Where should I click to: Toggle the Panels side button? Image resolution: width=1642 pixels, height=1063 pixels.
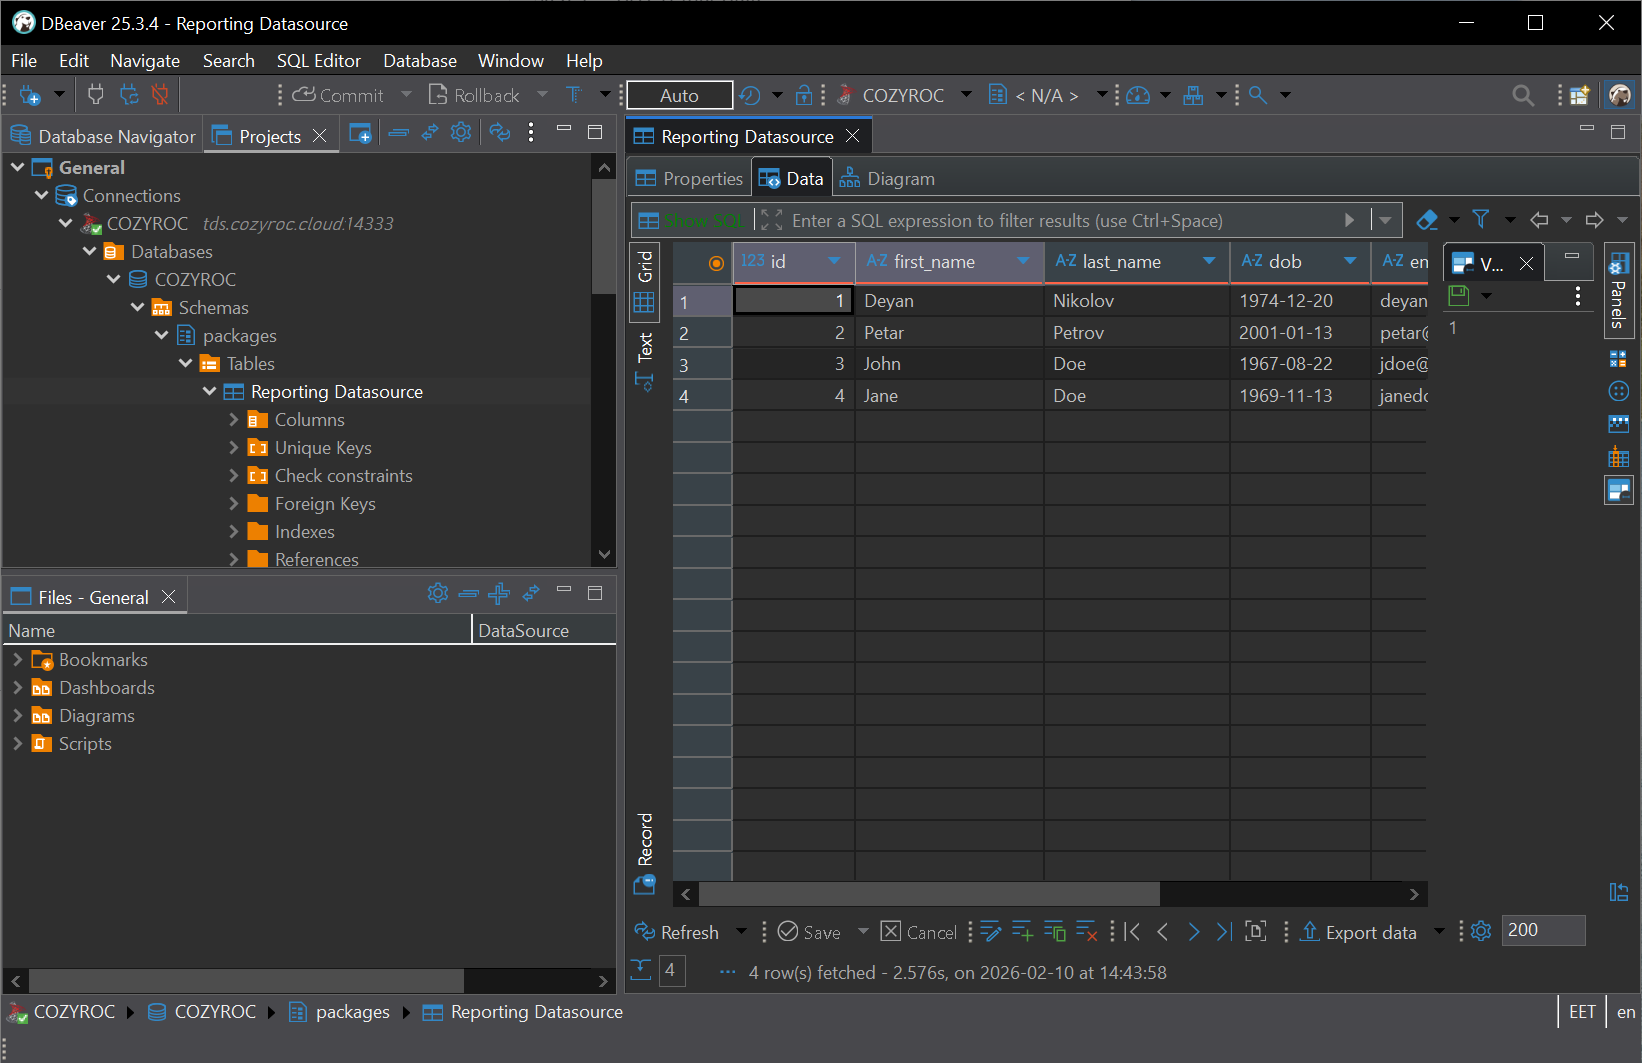pos(1617,290)
